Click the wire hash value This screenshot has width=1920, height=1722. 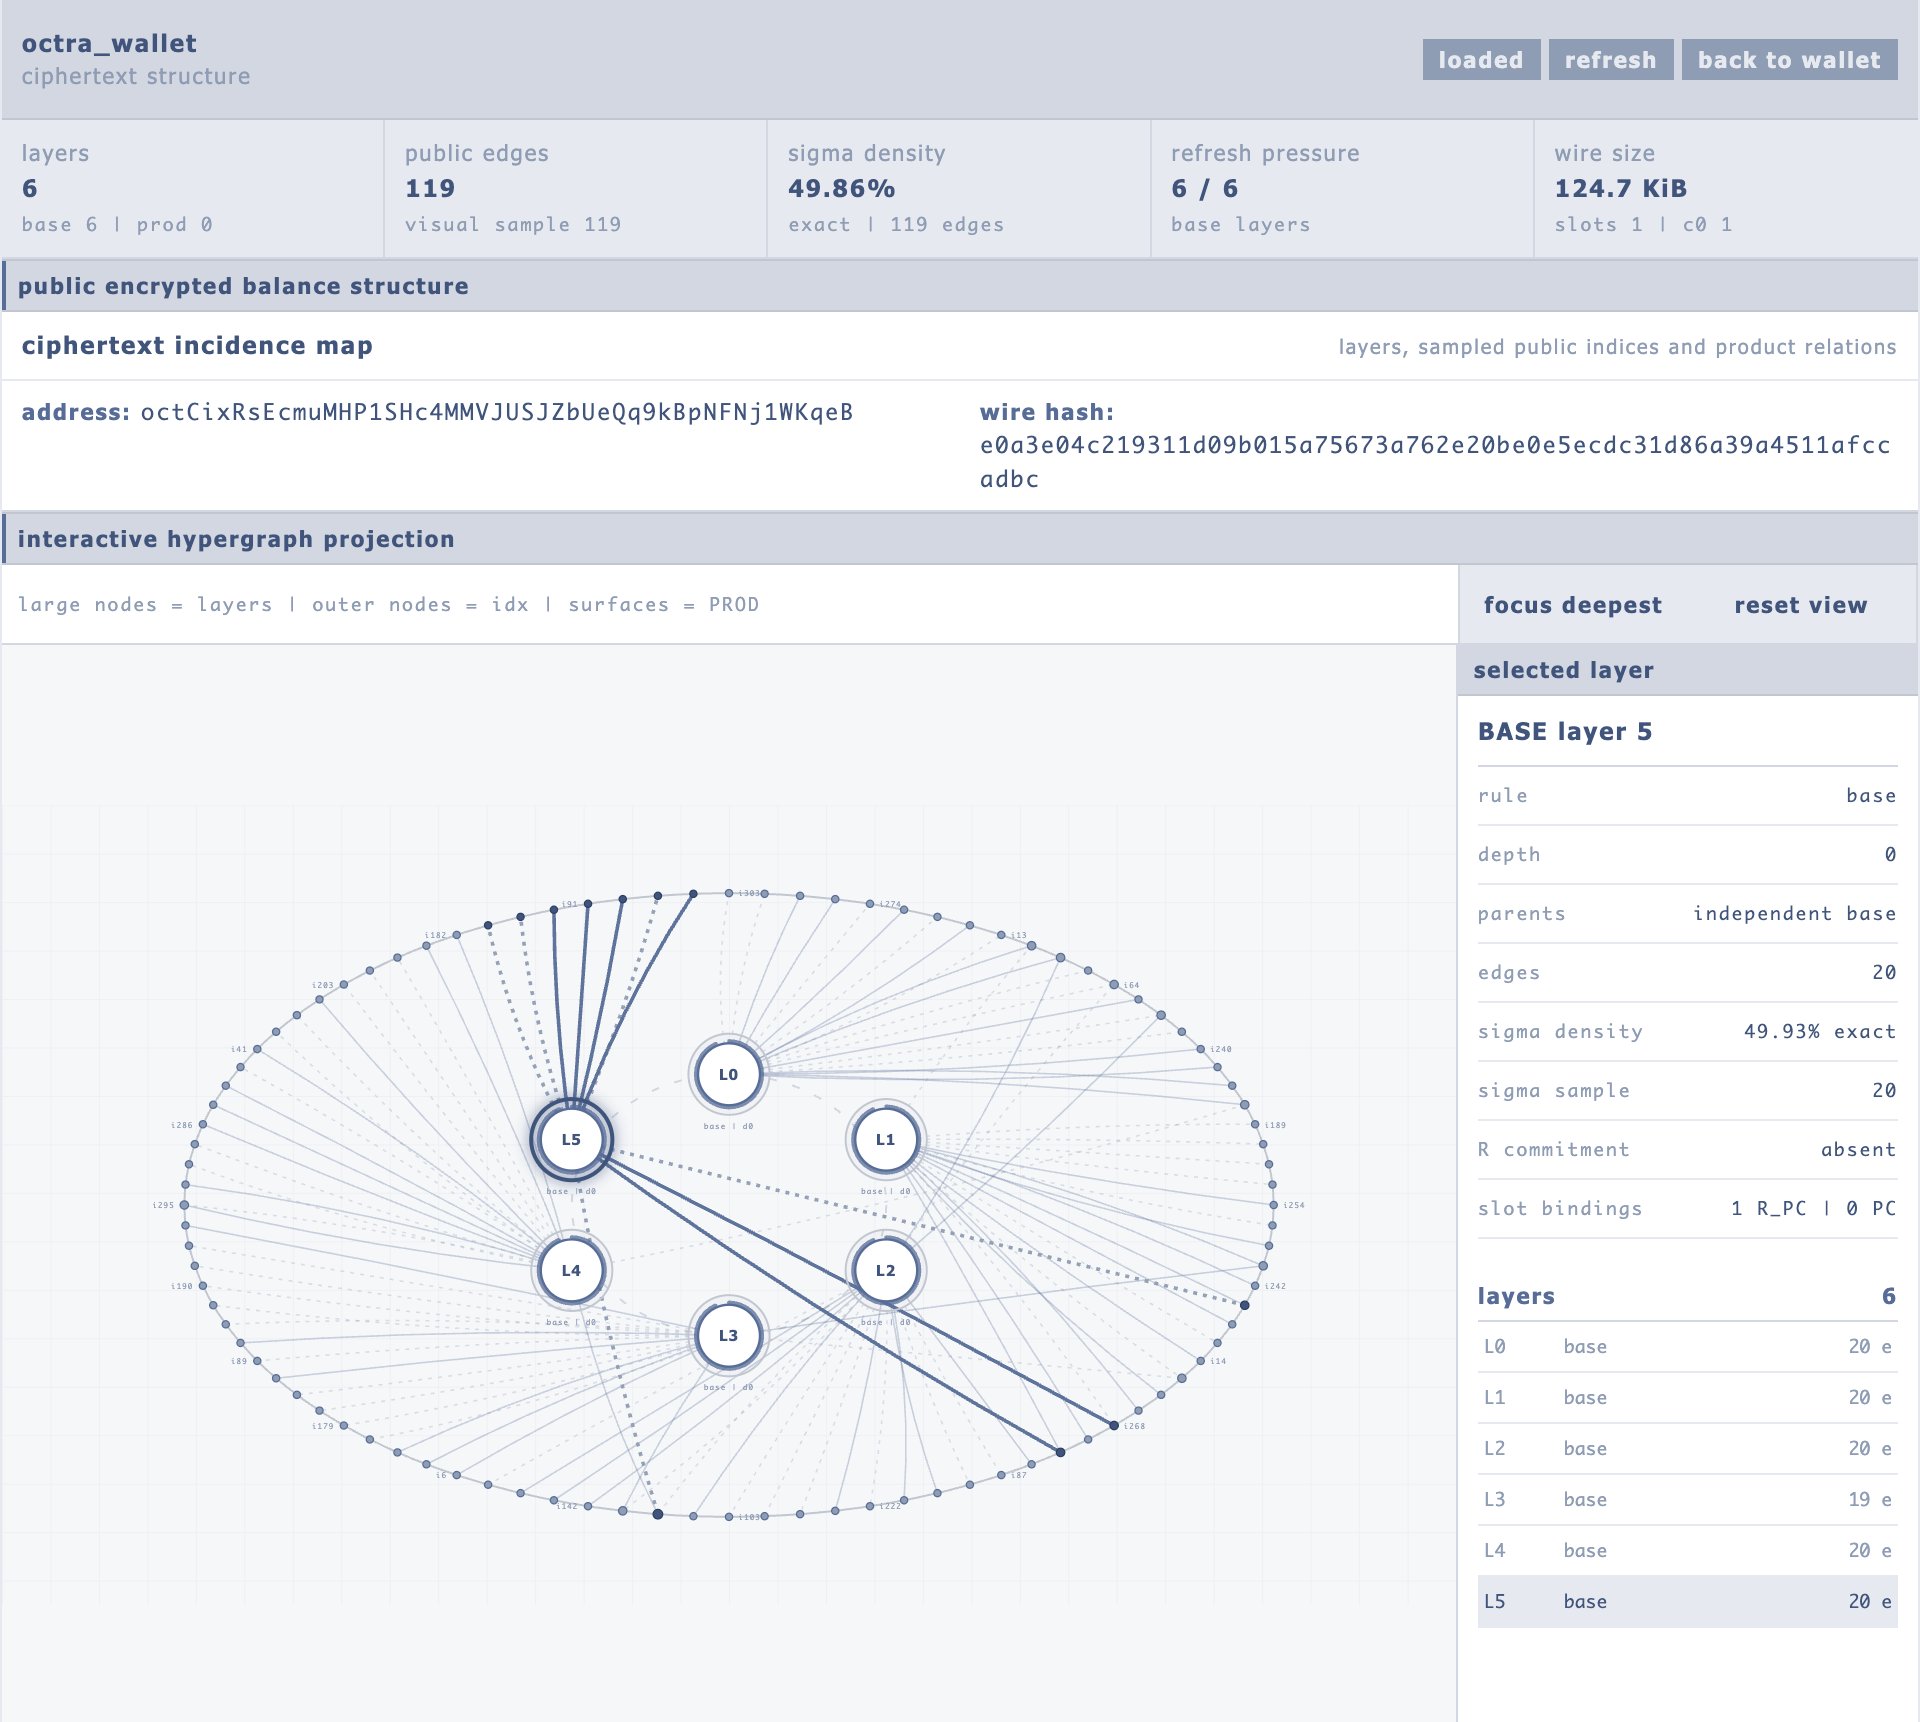click(x=1435, y=462)
